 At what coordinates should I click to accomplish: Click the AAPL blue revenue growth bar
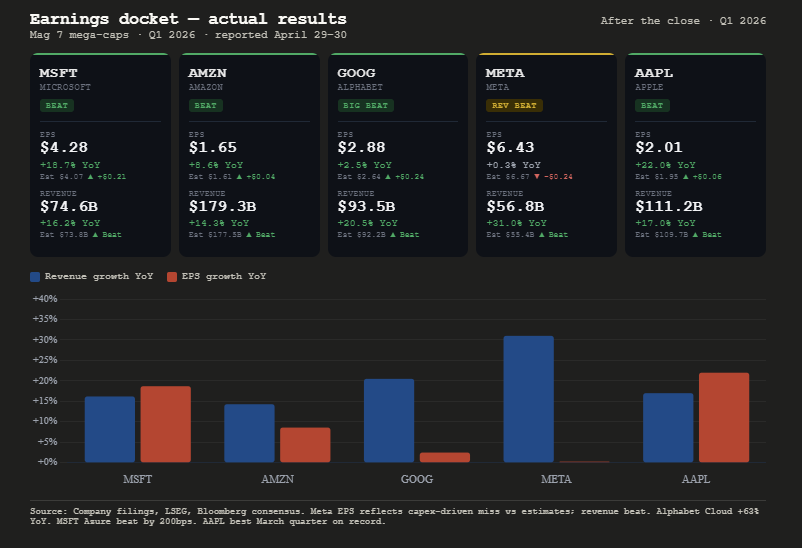click(669, 428)
